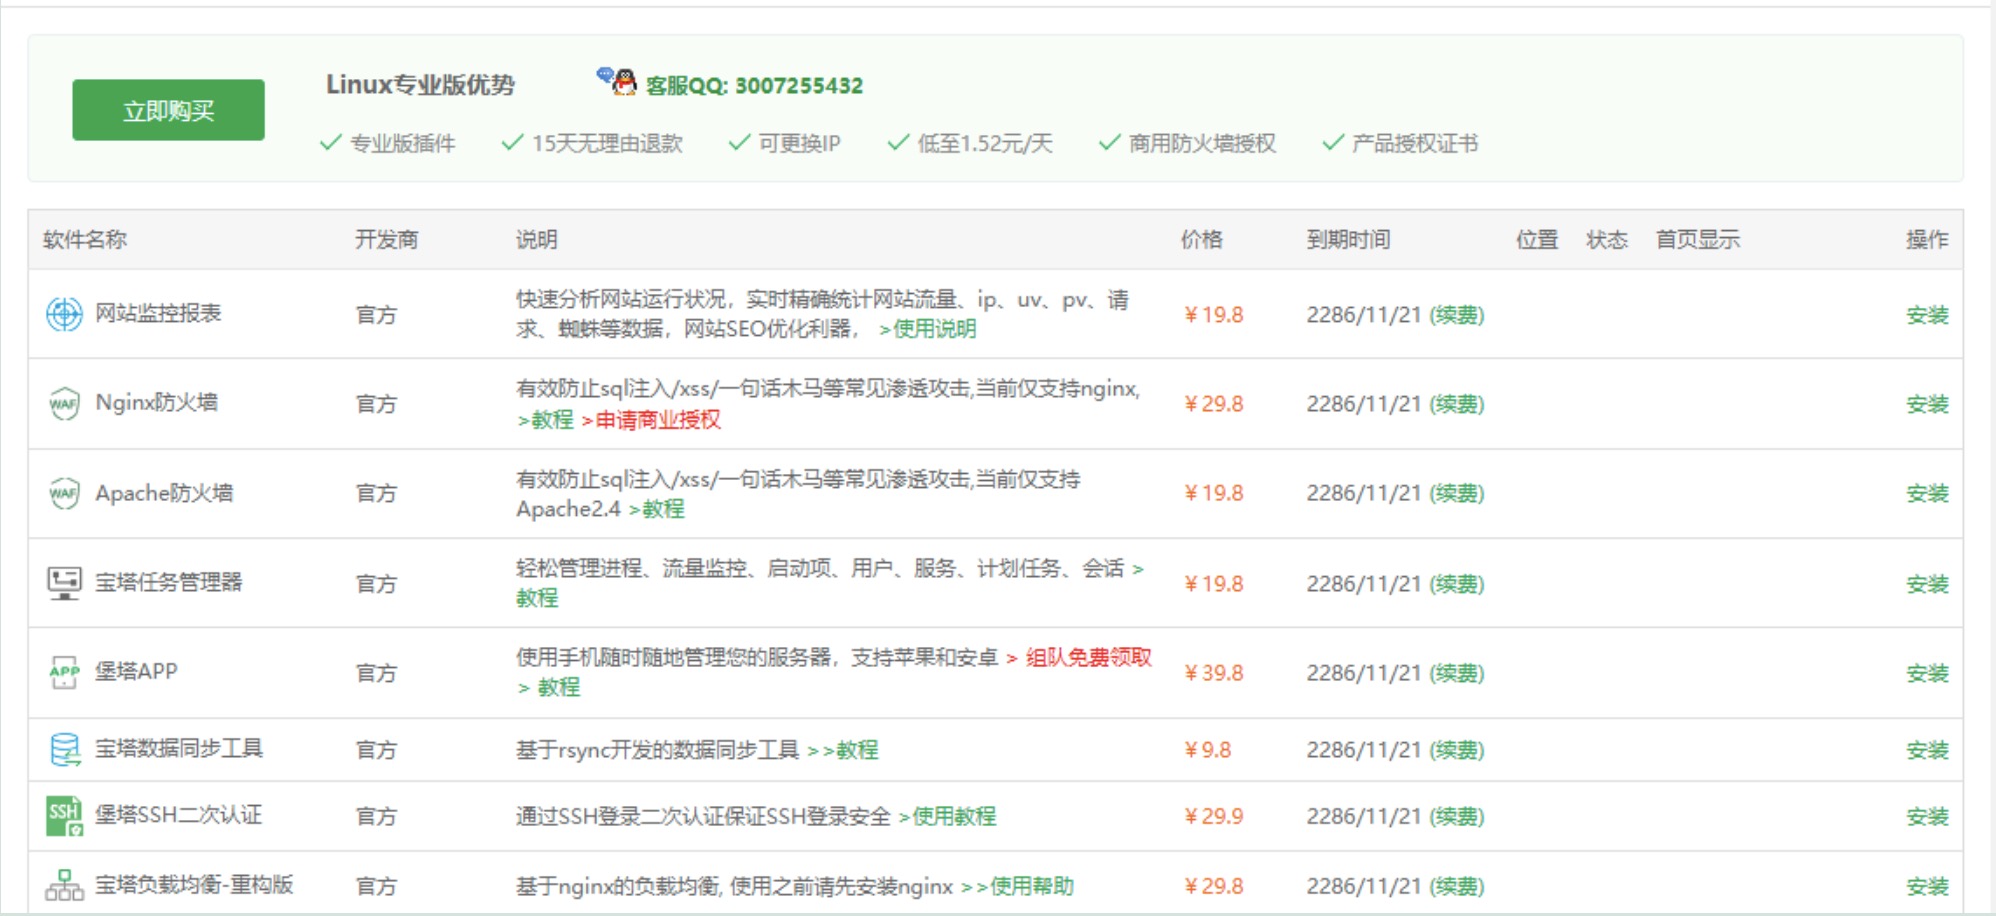Screen dimensions: 1996x916
Task: Click the 立即购买 buy now button
Action: click(168, 110)
